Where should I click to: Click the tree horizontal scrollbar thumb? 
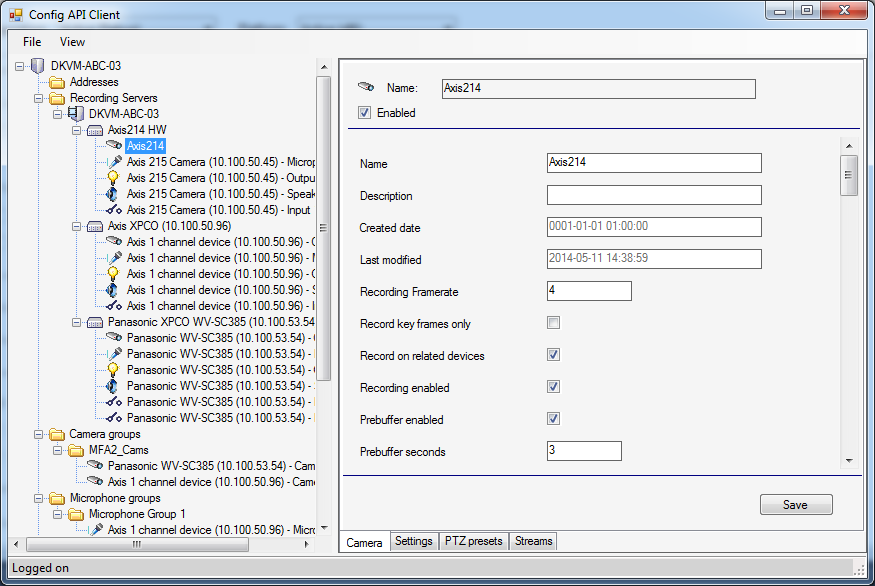(137, 544)
